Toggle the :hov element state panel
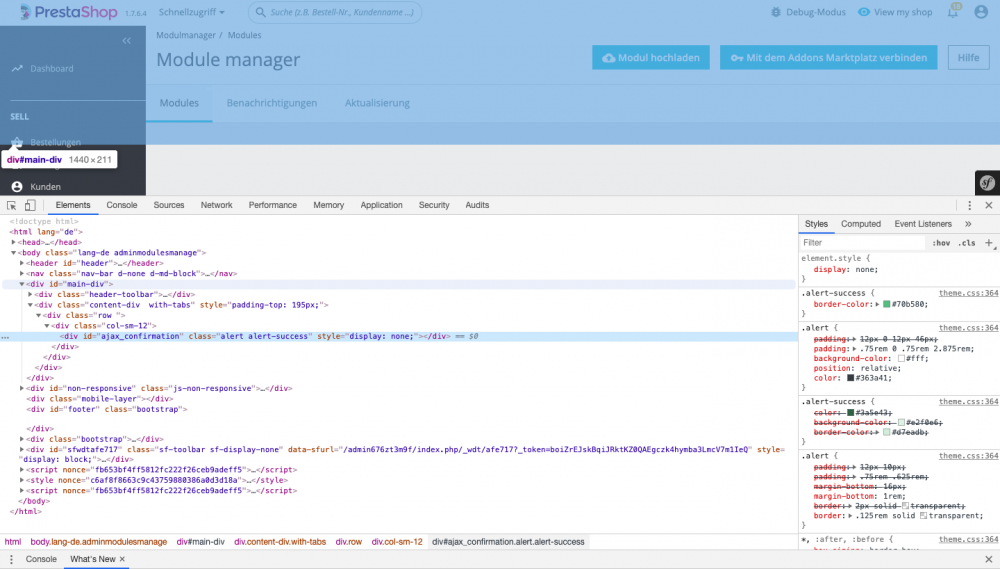 tap(941, 243)
